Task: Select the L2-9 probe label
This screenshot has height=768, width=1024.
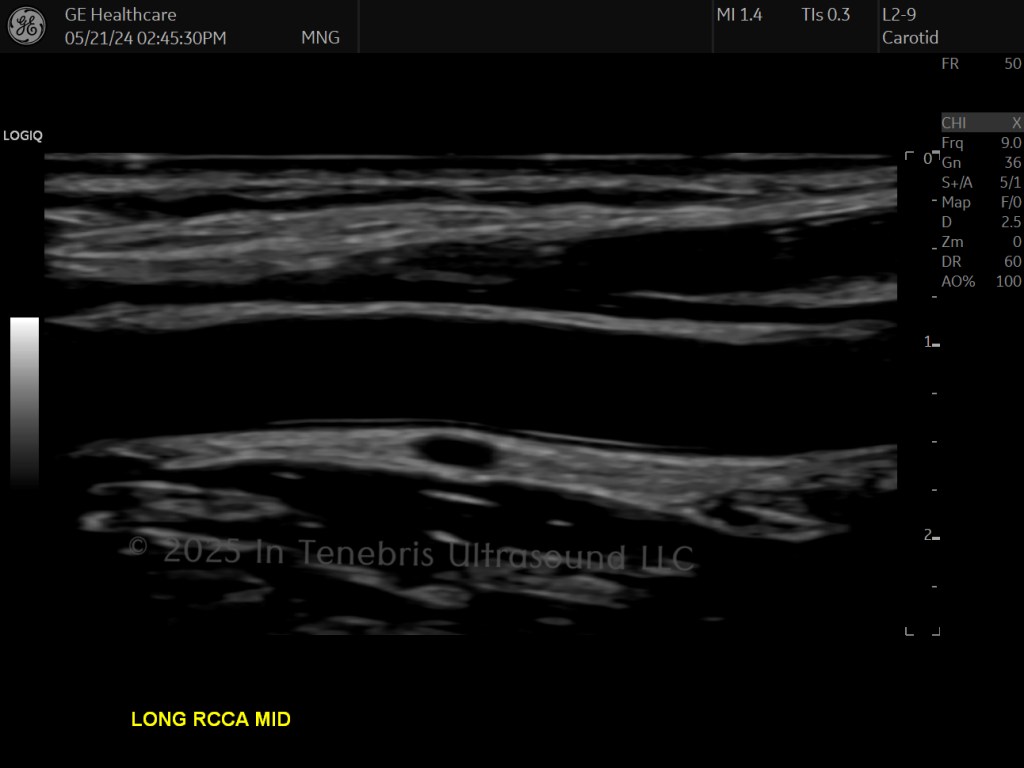Action: pyautogui.click(x=899, y=14)
